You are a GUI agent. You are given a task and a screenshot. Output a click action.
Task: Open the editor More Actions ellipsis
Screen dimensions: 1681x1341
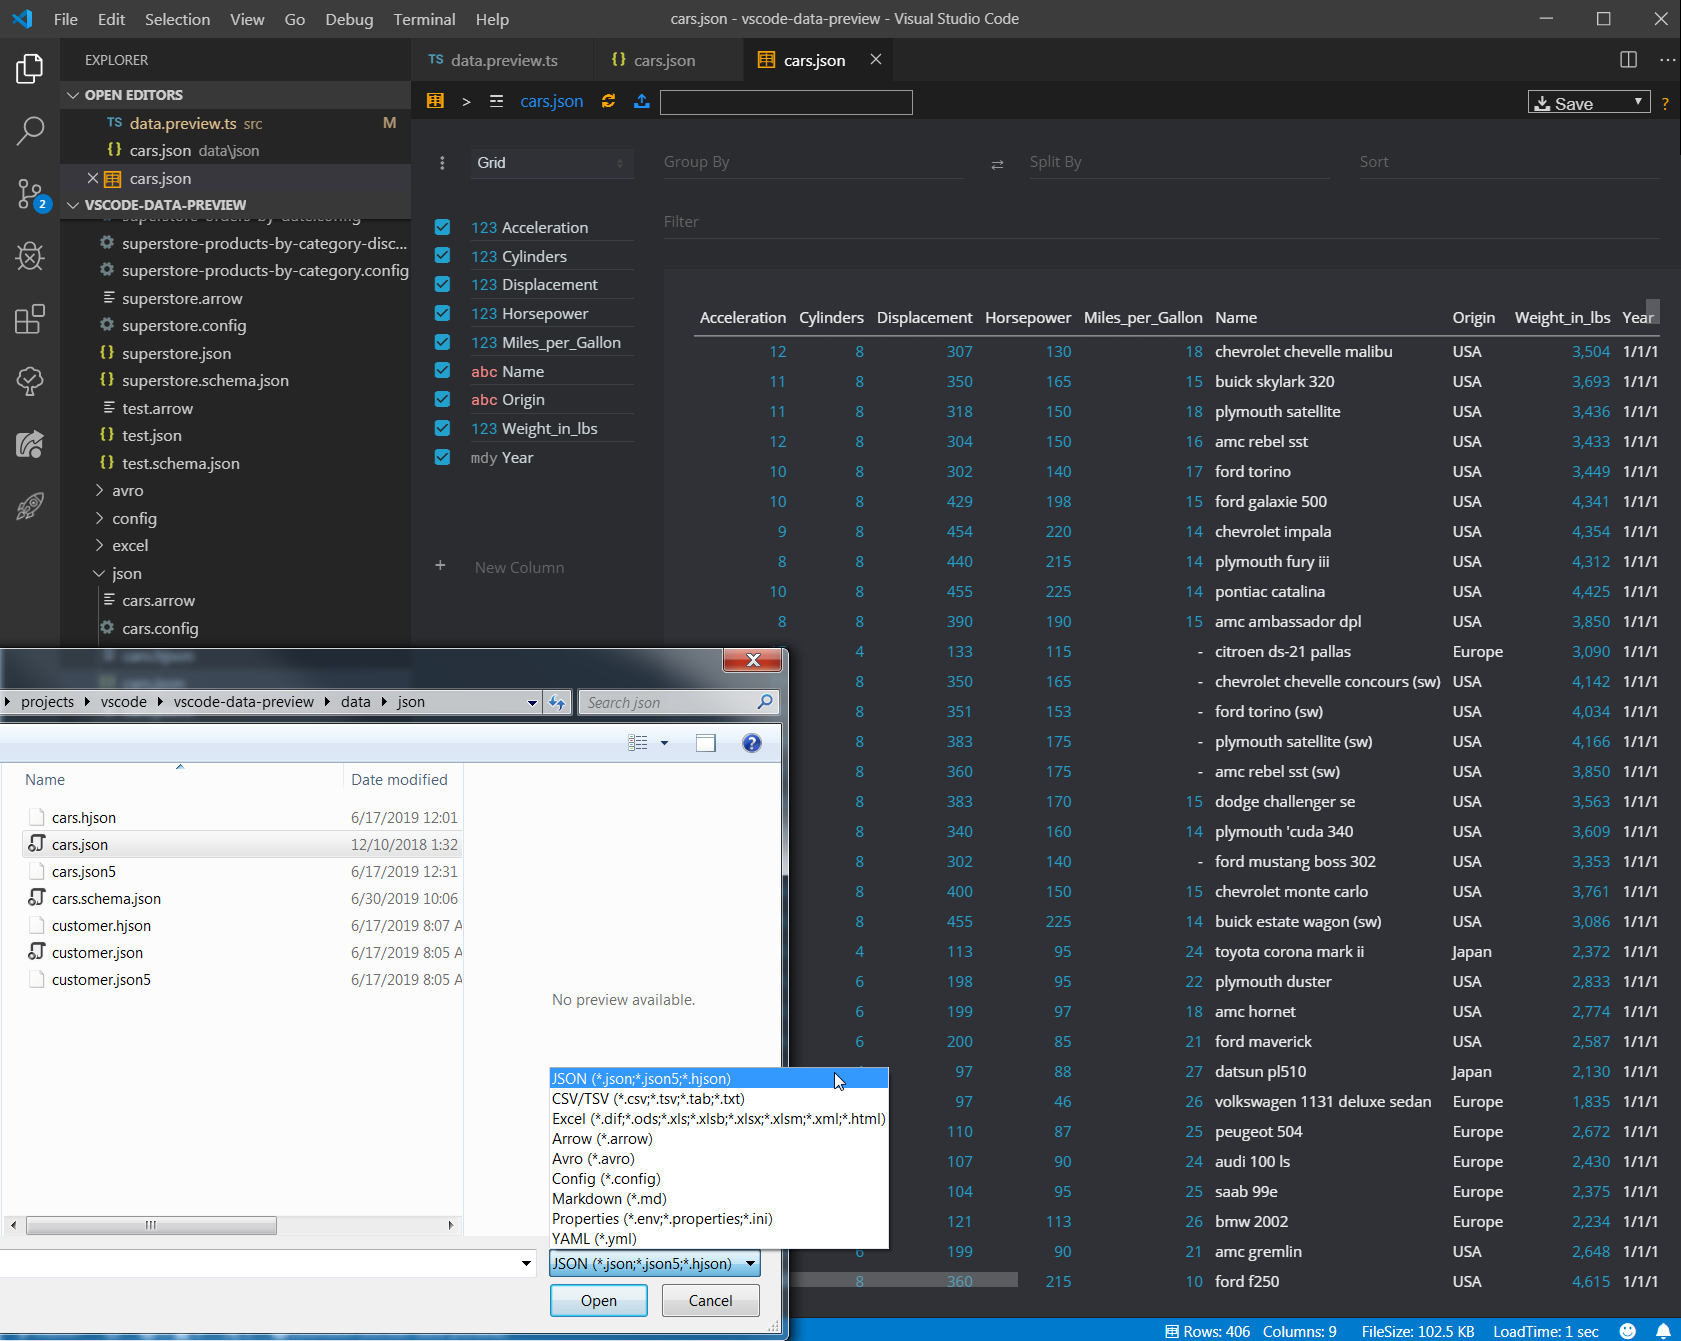pyautogui.click(x=1667, y=60)
